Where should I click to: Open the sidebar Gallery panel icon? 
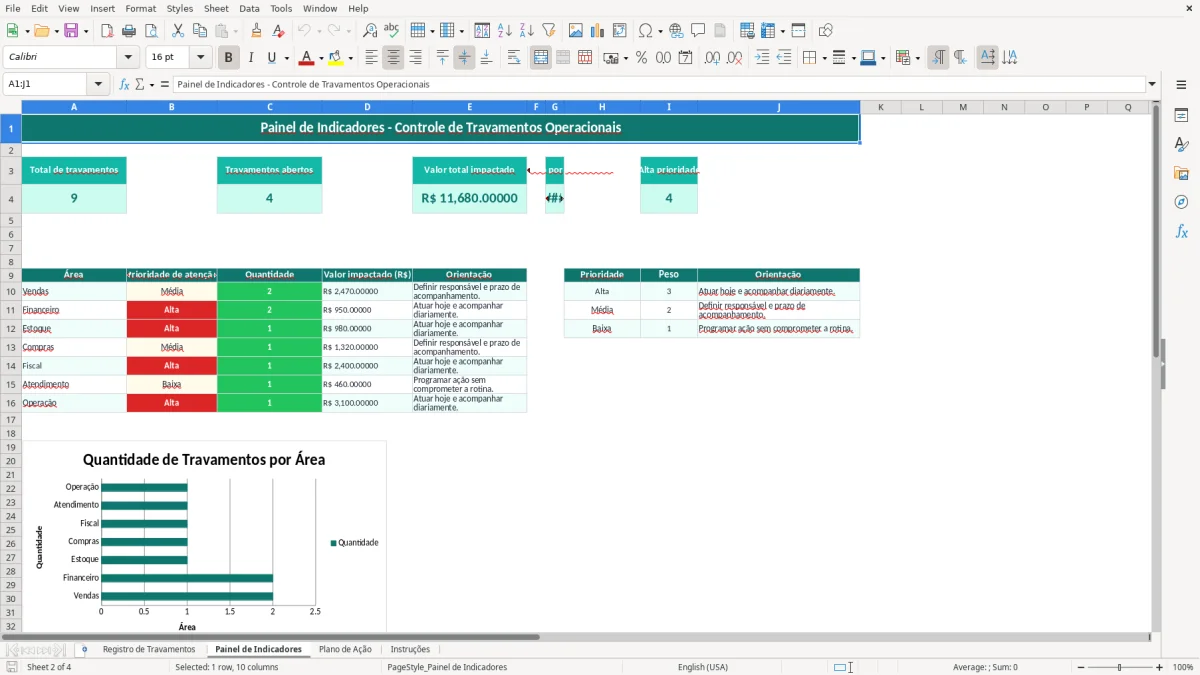click(x=1181, y=174)
